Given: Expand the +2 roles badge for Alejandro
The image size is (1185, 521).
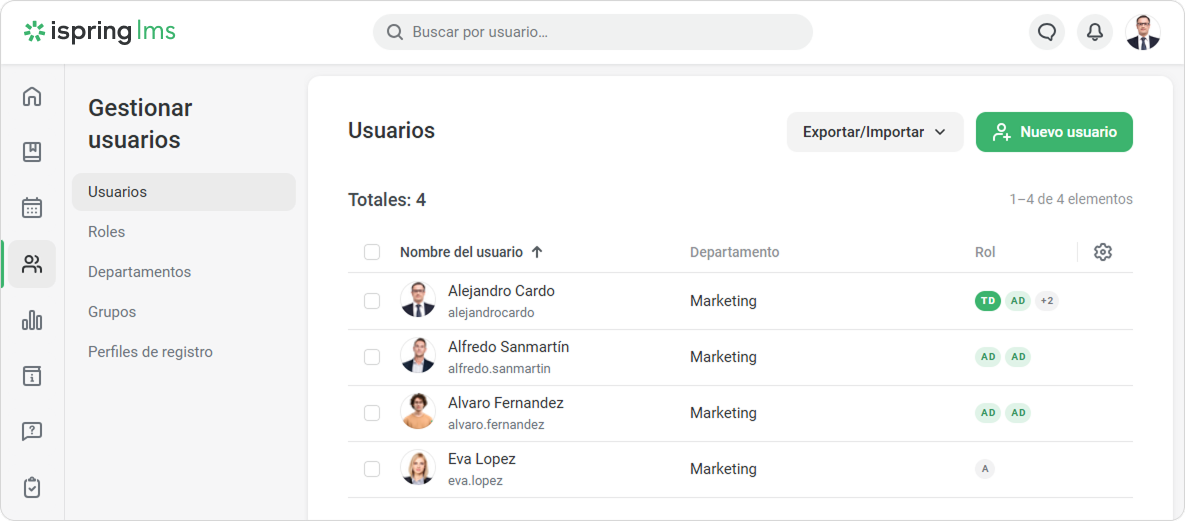Looking at the screenshot, I should tap(1046, 301).
